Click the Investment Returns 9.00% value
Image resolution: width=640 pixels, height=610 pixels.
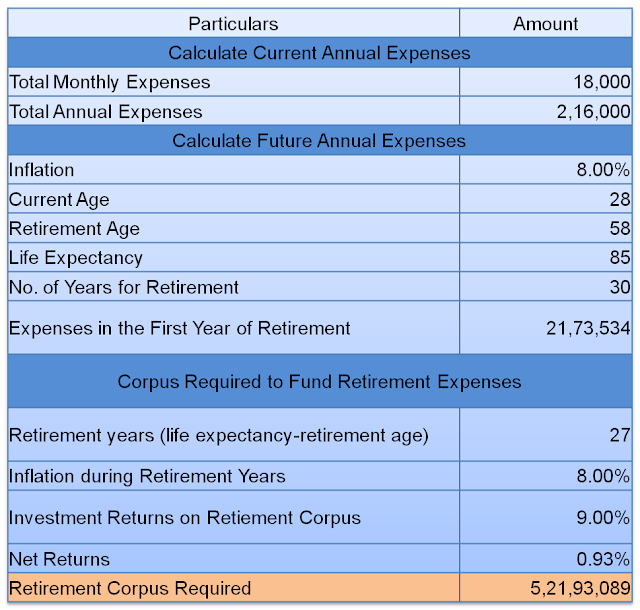tap(603, 518)
